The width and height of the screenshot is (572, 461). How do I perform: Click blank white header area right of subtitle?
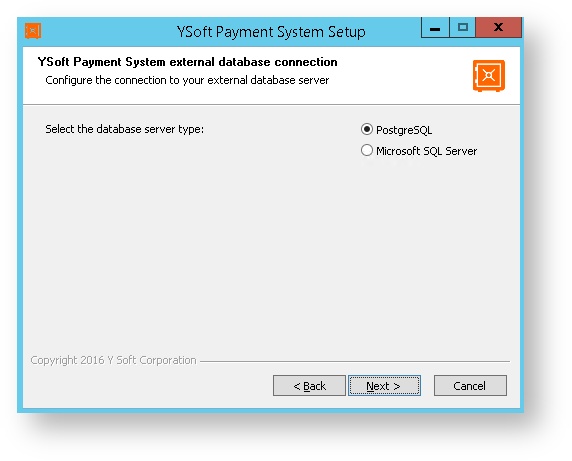pos(399,80)
